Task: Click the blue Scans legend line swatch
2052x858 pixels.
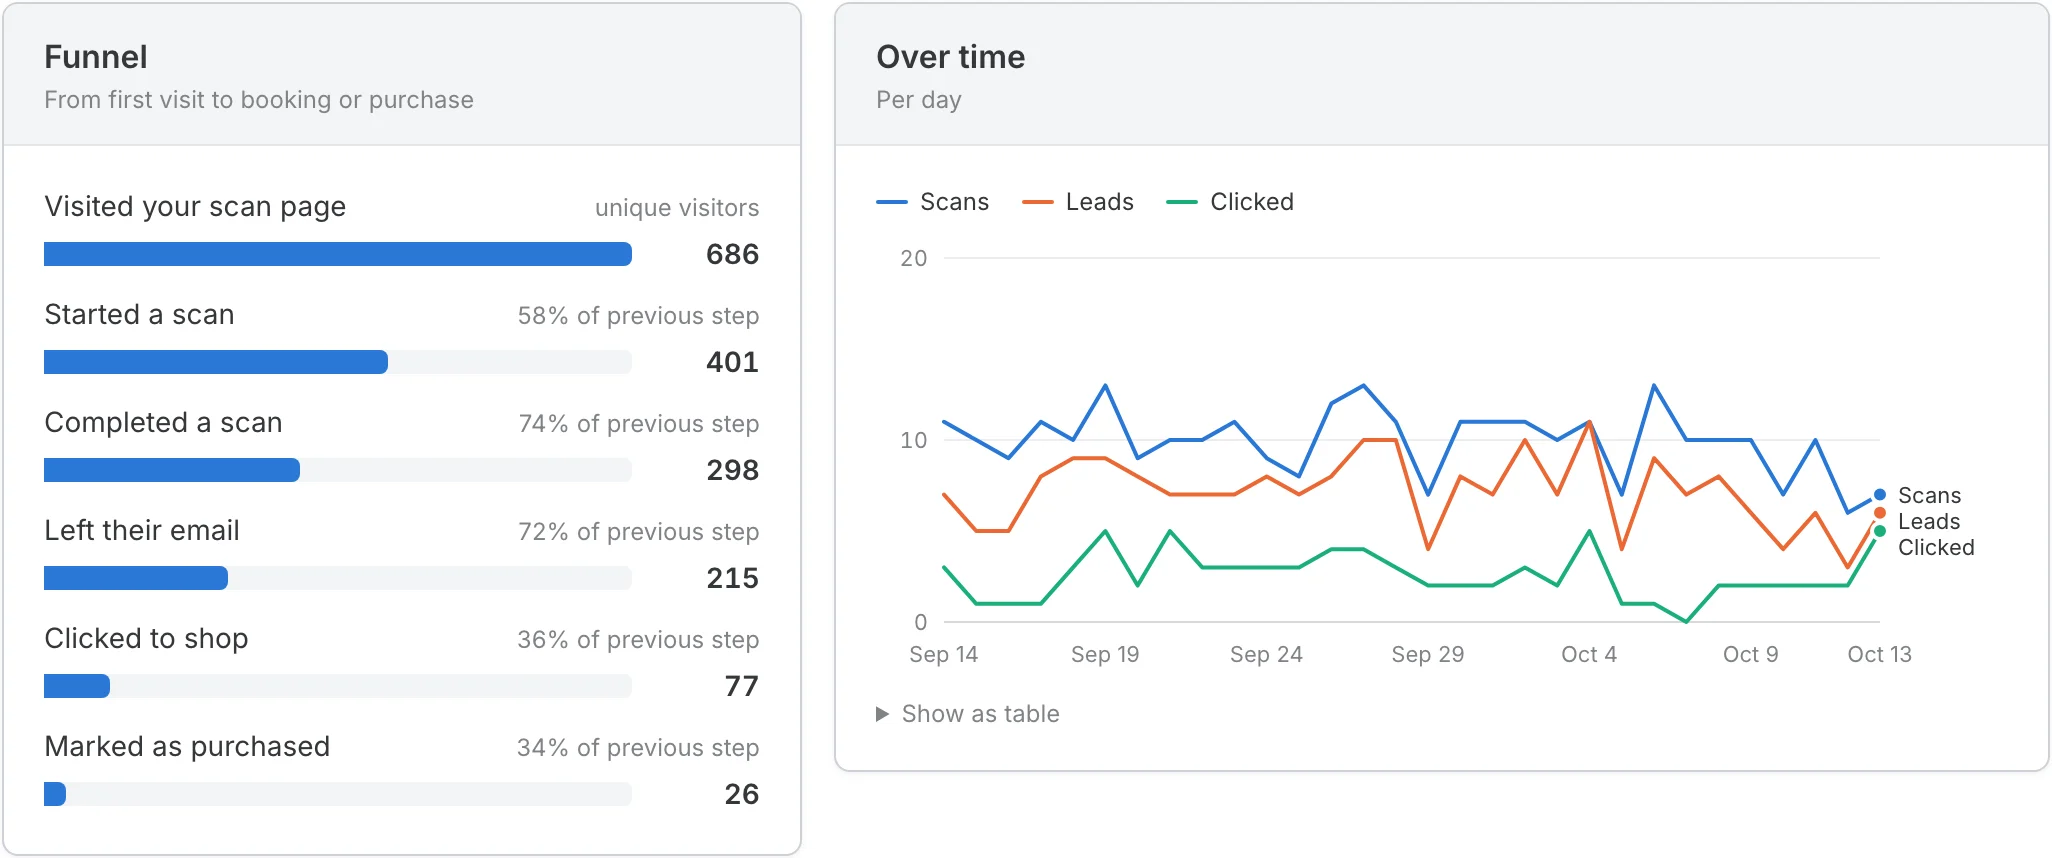Action: coord(892,203)
